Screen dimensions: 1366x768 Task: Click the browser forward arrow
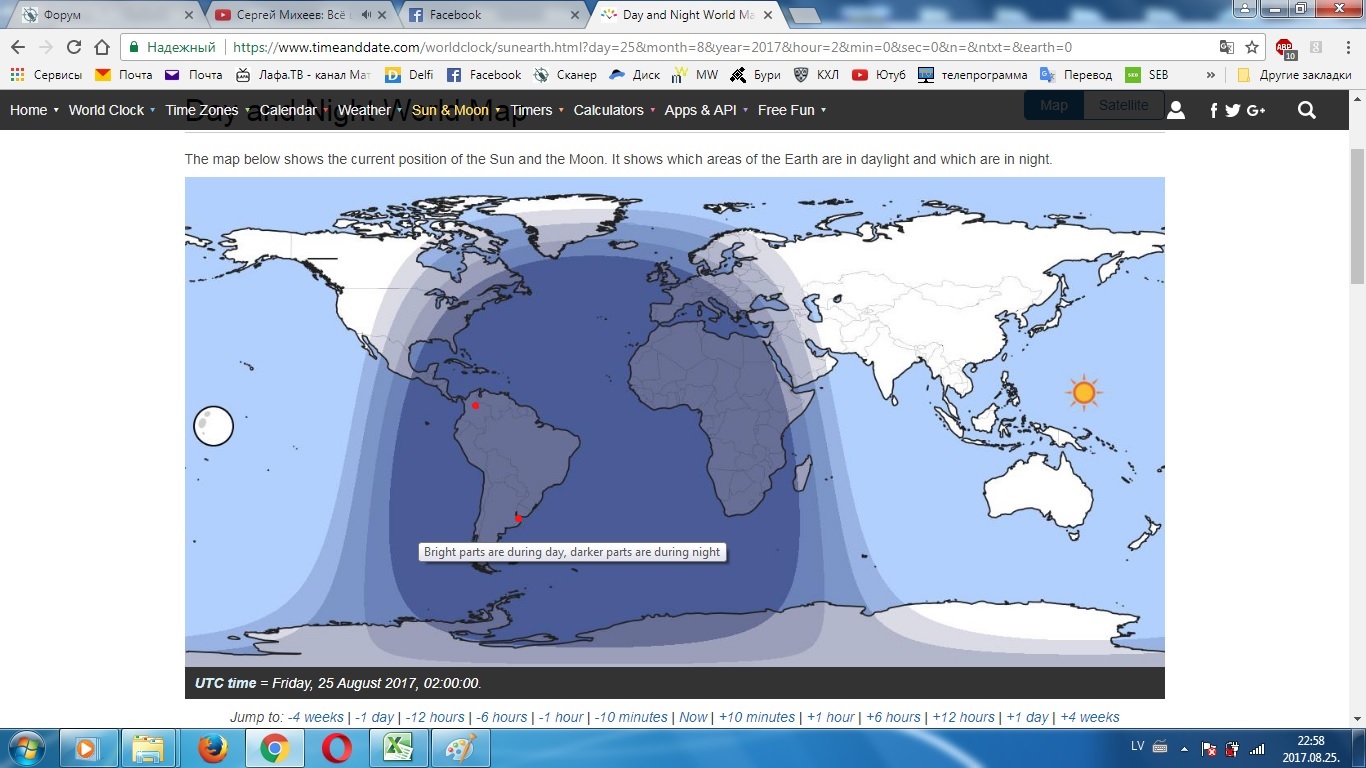(46, 47)
